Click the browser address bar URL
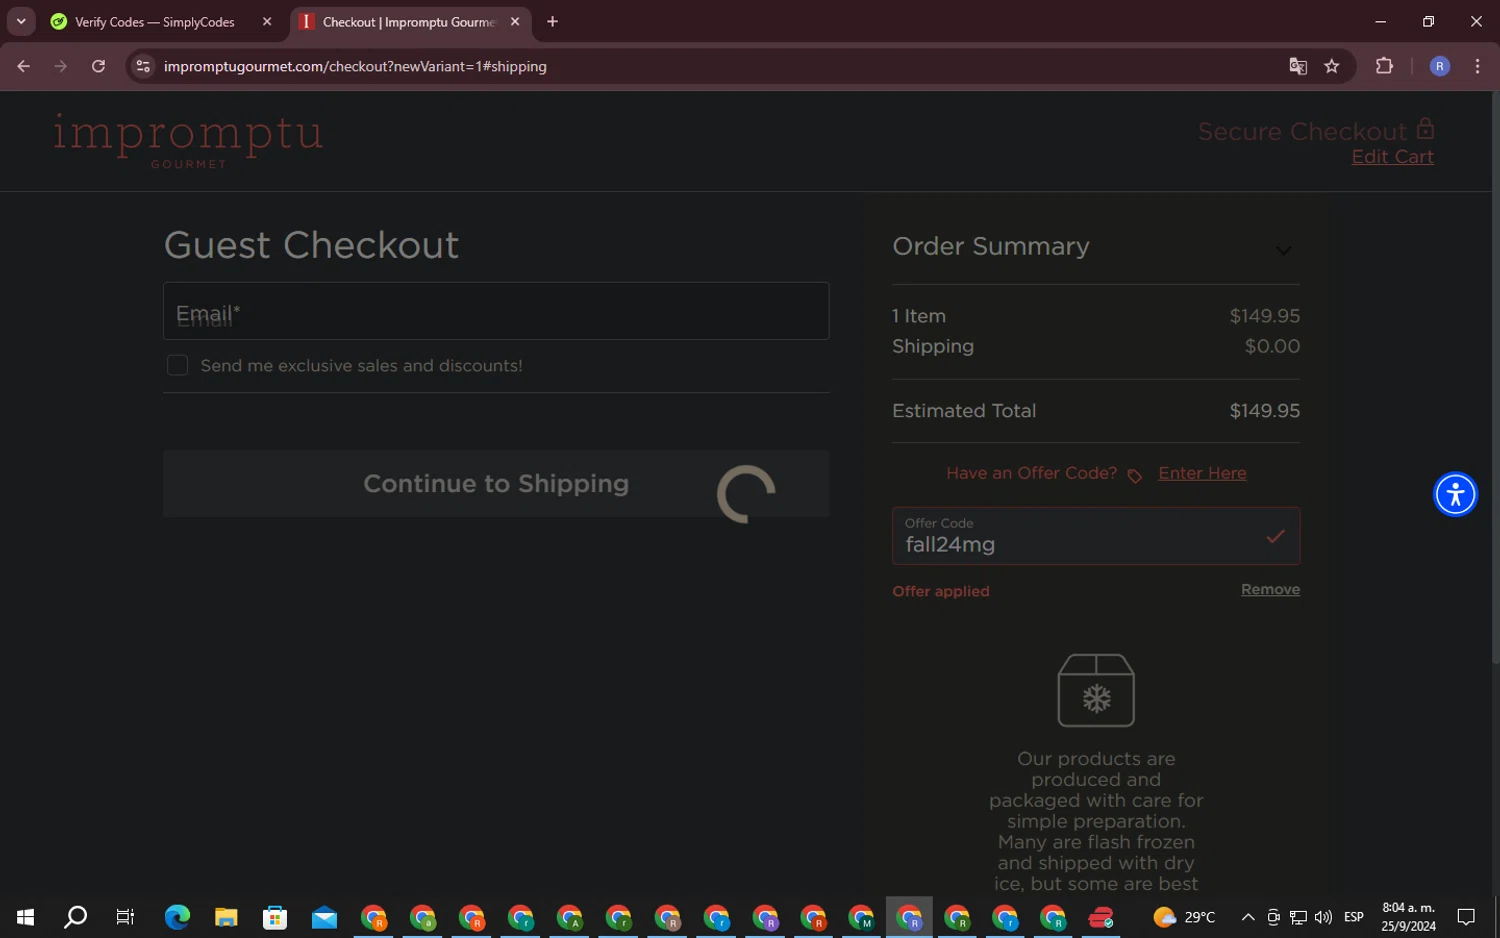 [355, 66]
